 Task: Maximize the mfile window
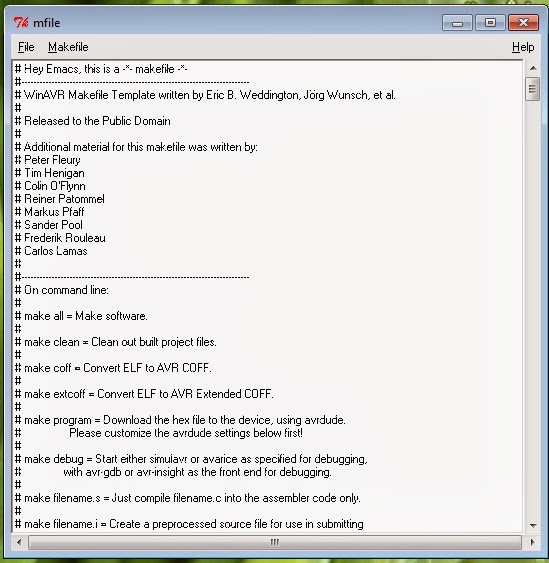pos(490,23)
